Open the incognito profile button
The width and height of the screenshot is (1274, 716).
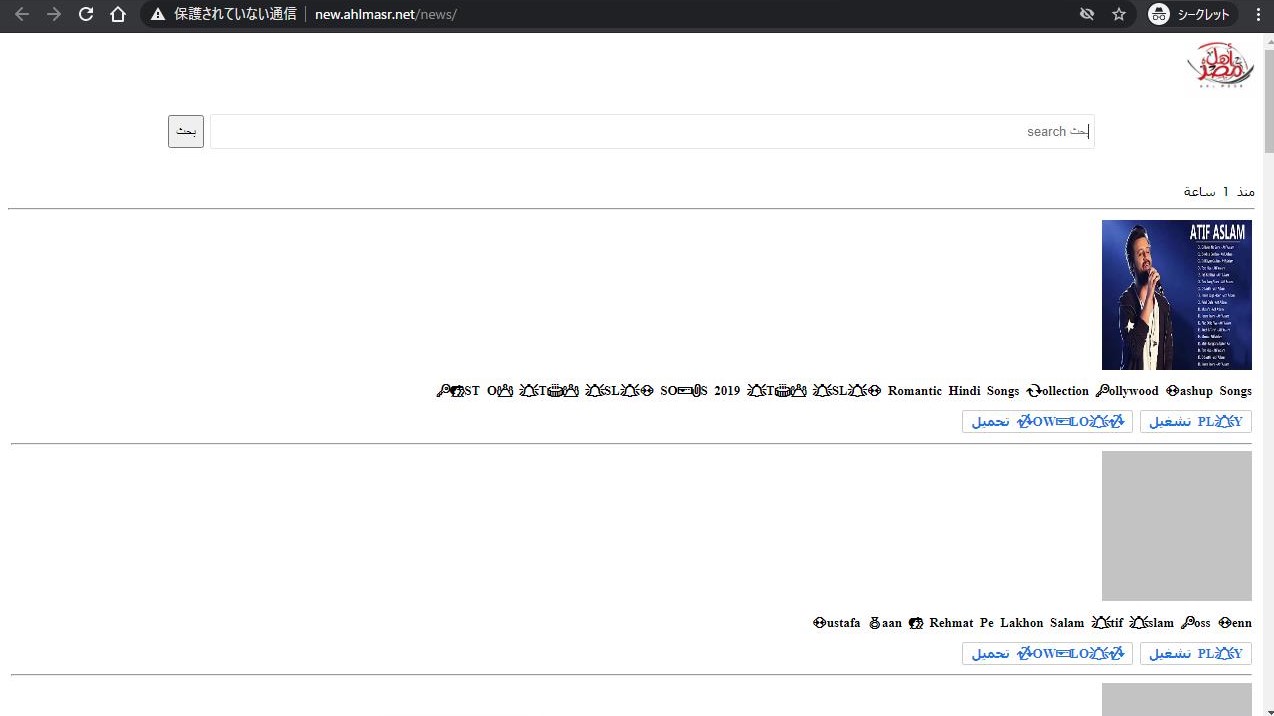[1190, 14]
